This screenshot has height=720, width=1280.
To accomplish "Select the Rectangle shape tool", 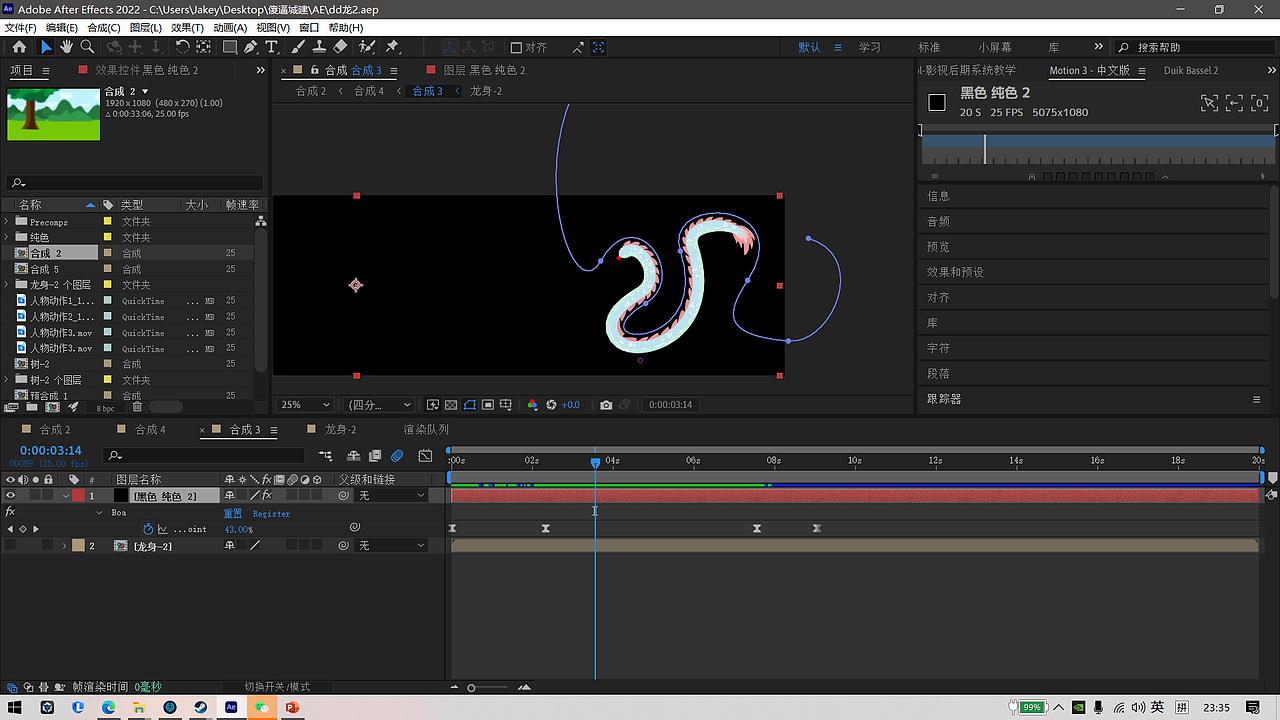I will (230, 47).
